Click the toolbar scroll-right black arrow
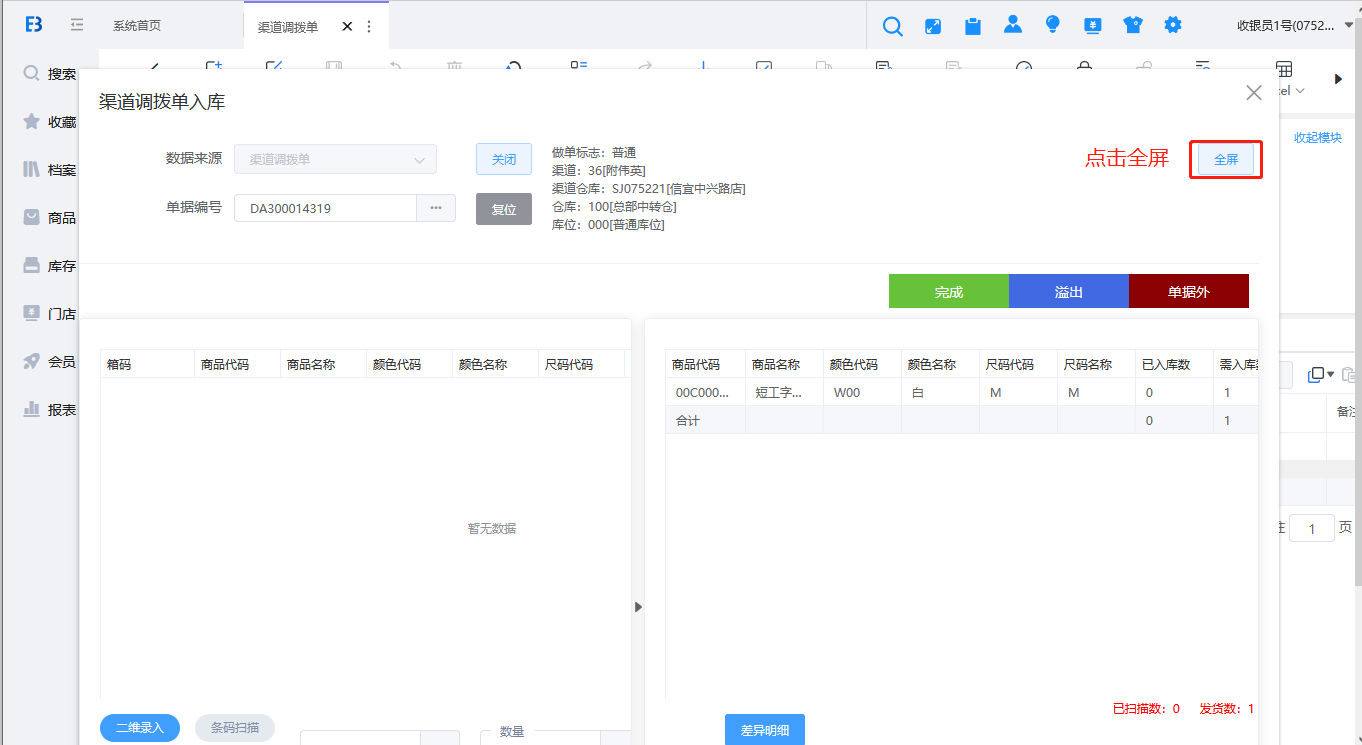This screenshot has width=1362, height=745. (x=1339, y=78)
